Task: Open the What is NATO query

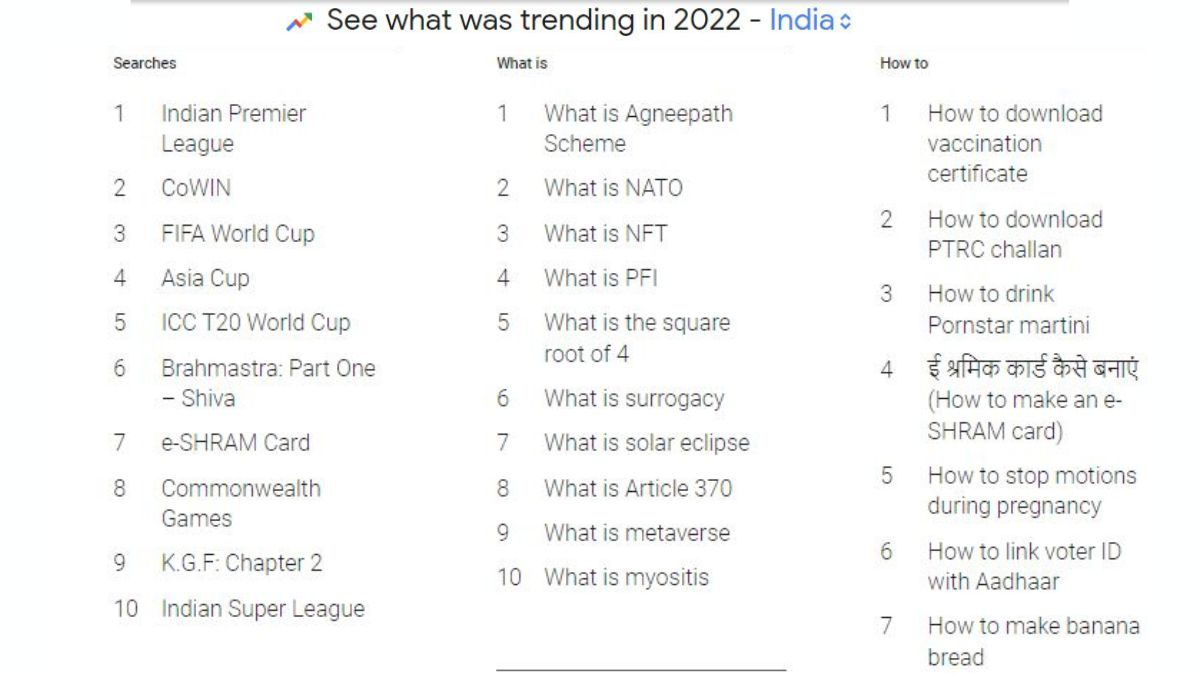Action: coord(613,188)
